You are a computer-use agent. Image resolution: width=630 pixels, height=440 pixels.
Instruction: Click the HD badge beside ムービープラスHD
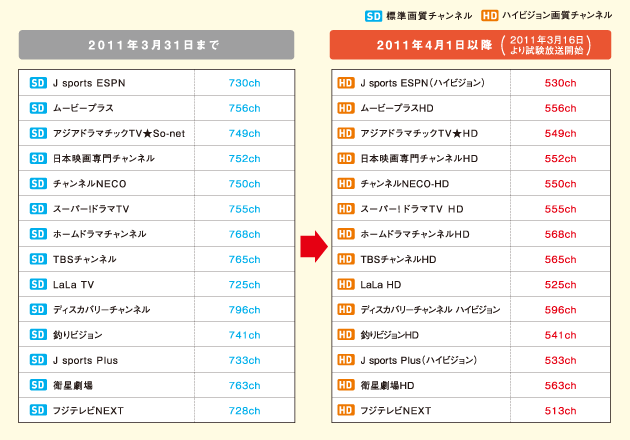coord(346,108)
